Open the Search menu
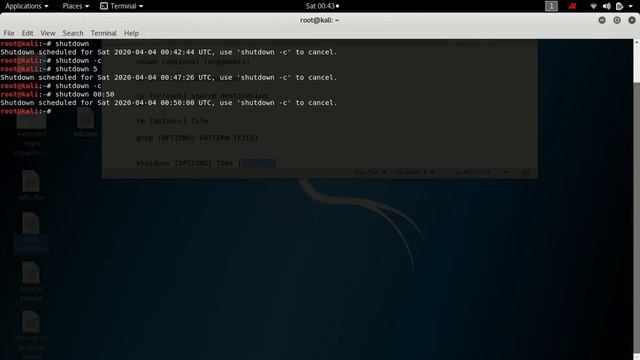The width and height of the screenshot is (640, 360). [x=73, y=33]
